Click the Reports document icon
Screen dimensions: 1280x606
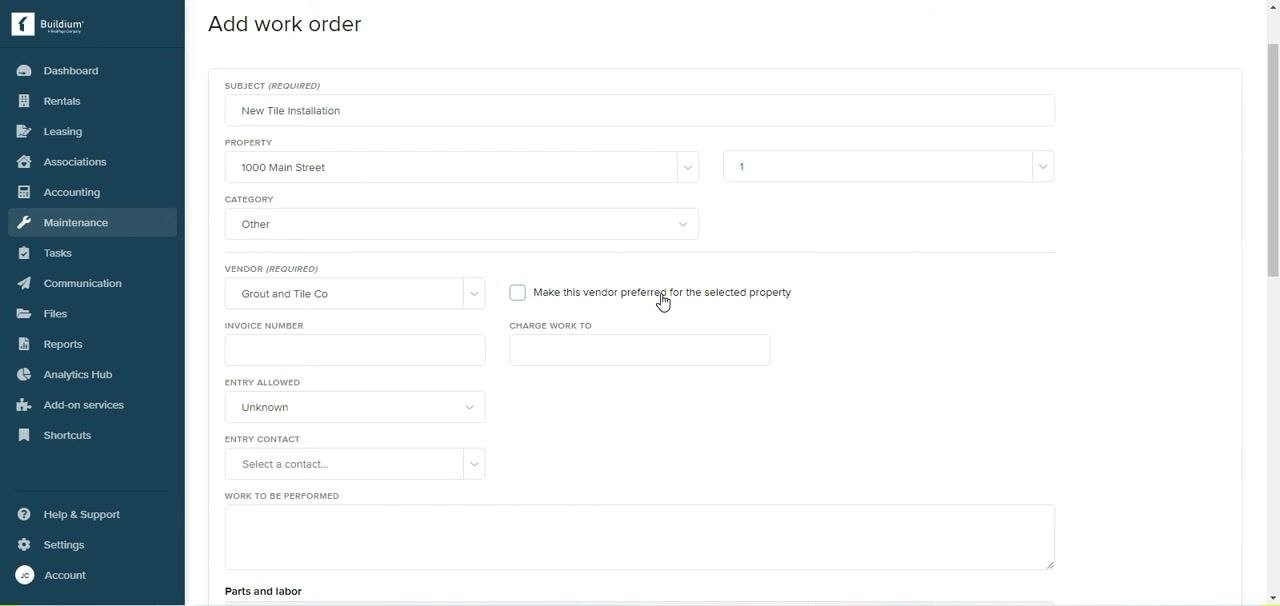[x=24, y=344]
